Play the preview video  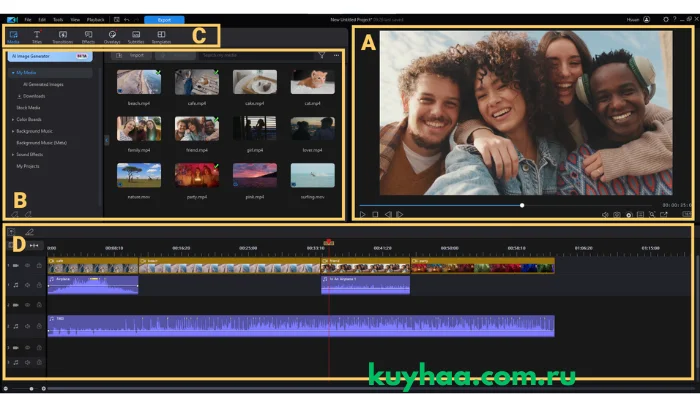click(362, 215)
